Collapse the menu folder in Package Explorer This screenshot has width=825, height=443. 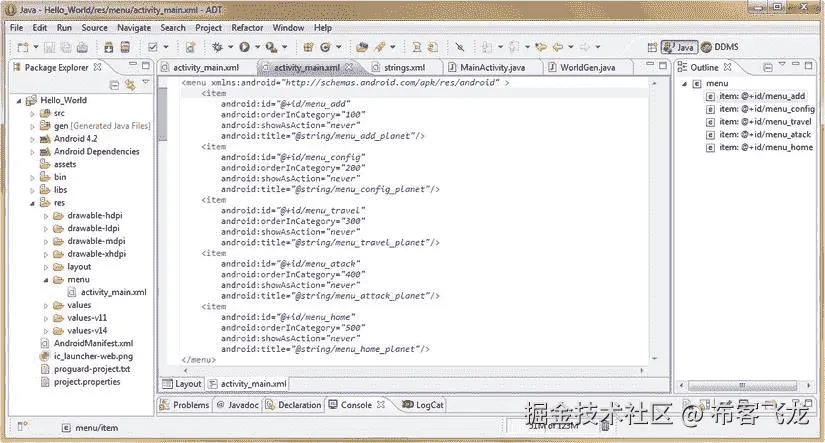(x=46, y=280)
